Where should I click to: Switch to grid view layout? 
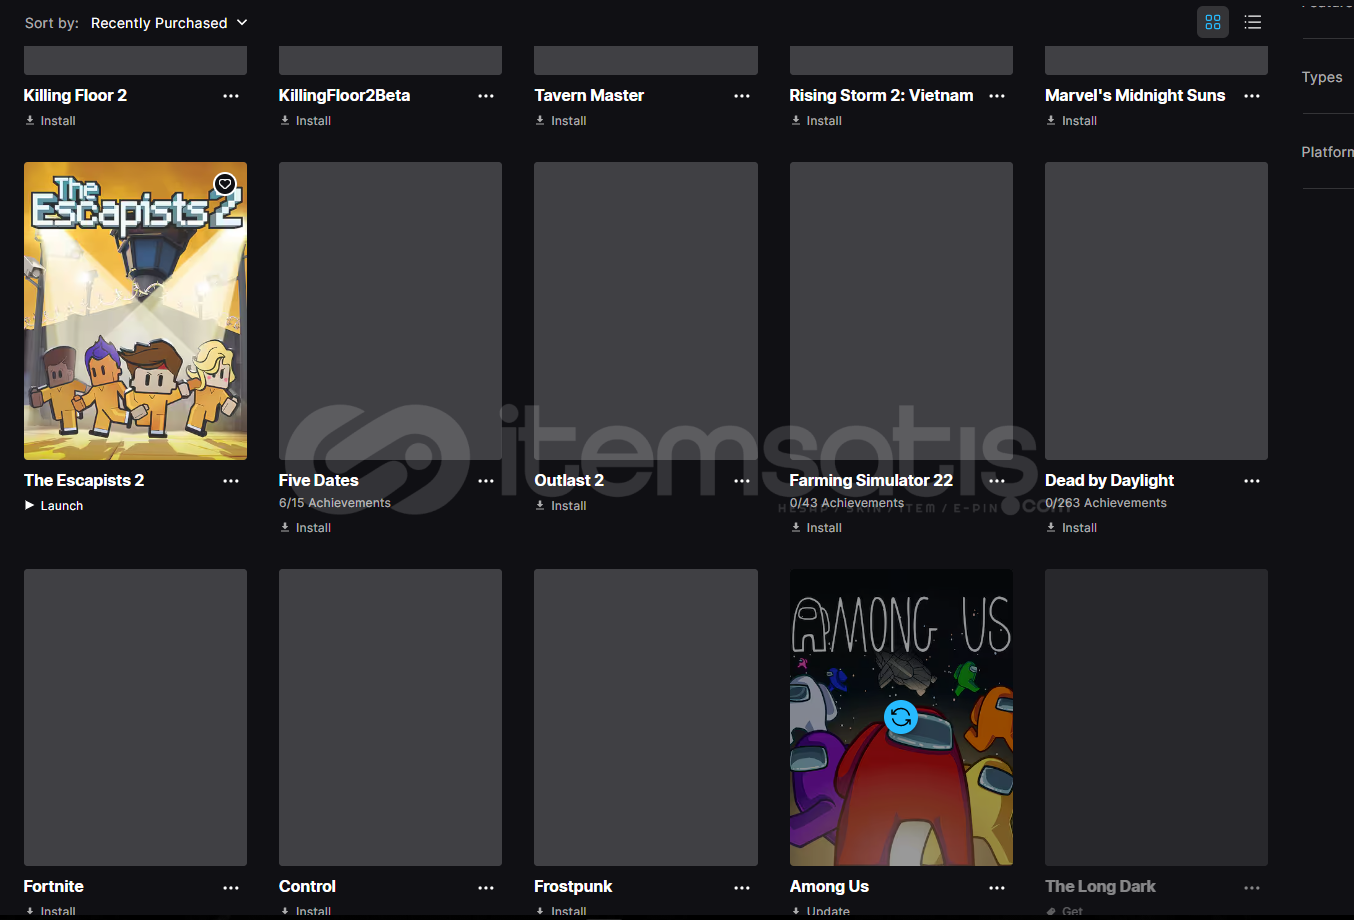click(1213, 22)
